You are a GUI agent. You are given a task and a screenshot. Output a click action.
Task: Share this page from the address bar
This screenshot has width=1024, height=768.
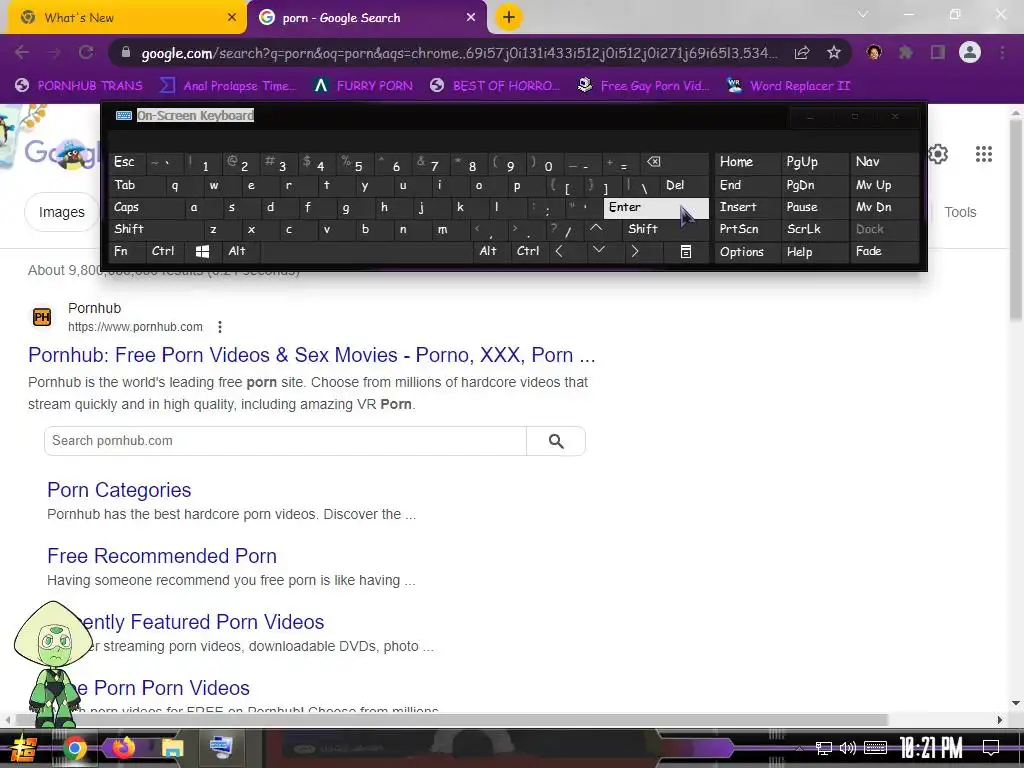(x=802, y=53)
